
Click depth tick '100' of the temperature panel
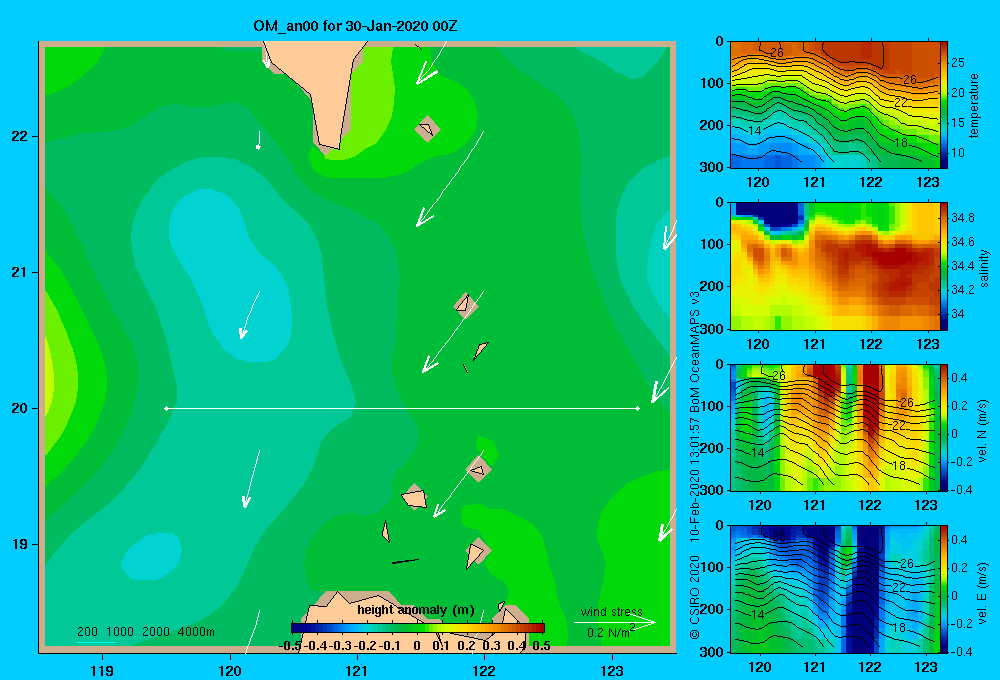712,83
